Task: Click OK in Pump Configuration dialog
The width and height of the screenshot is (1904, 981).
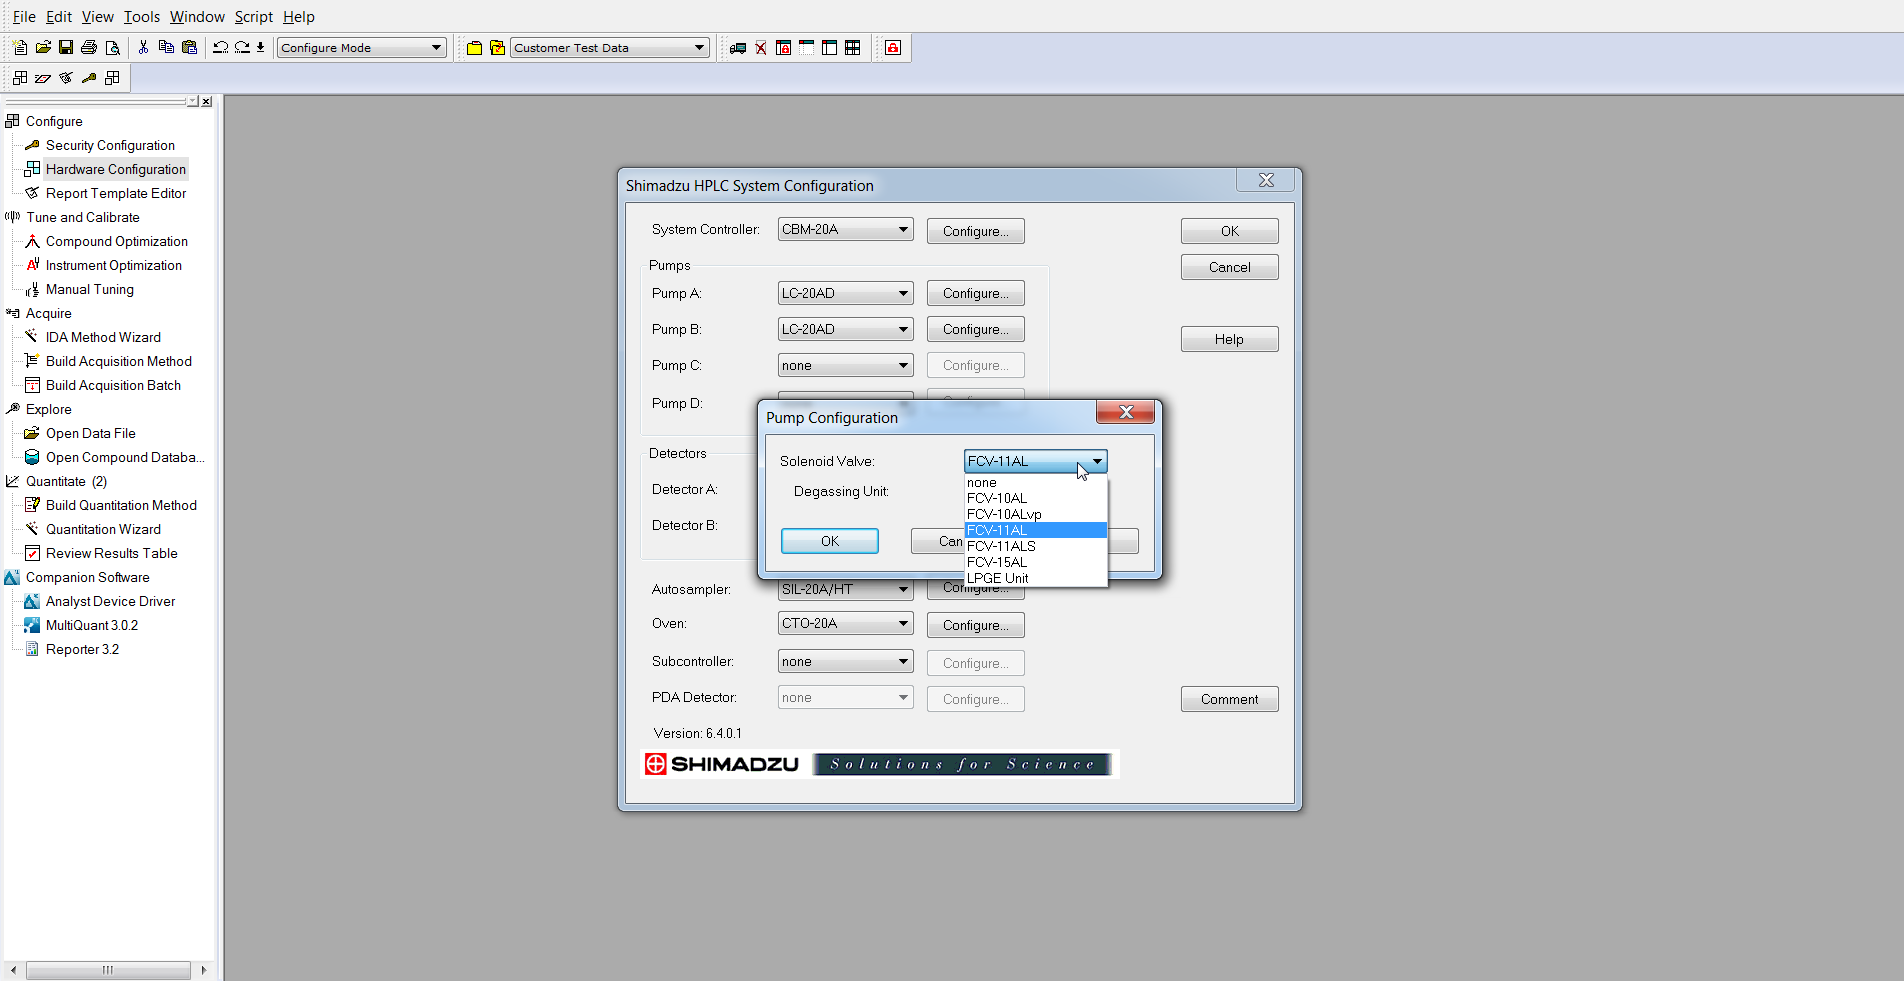Action: [830, 541]
